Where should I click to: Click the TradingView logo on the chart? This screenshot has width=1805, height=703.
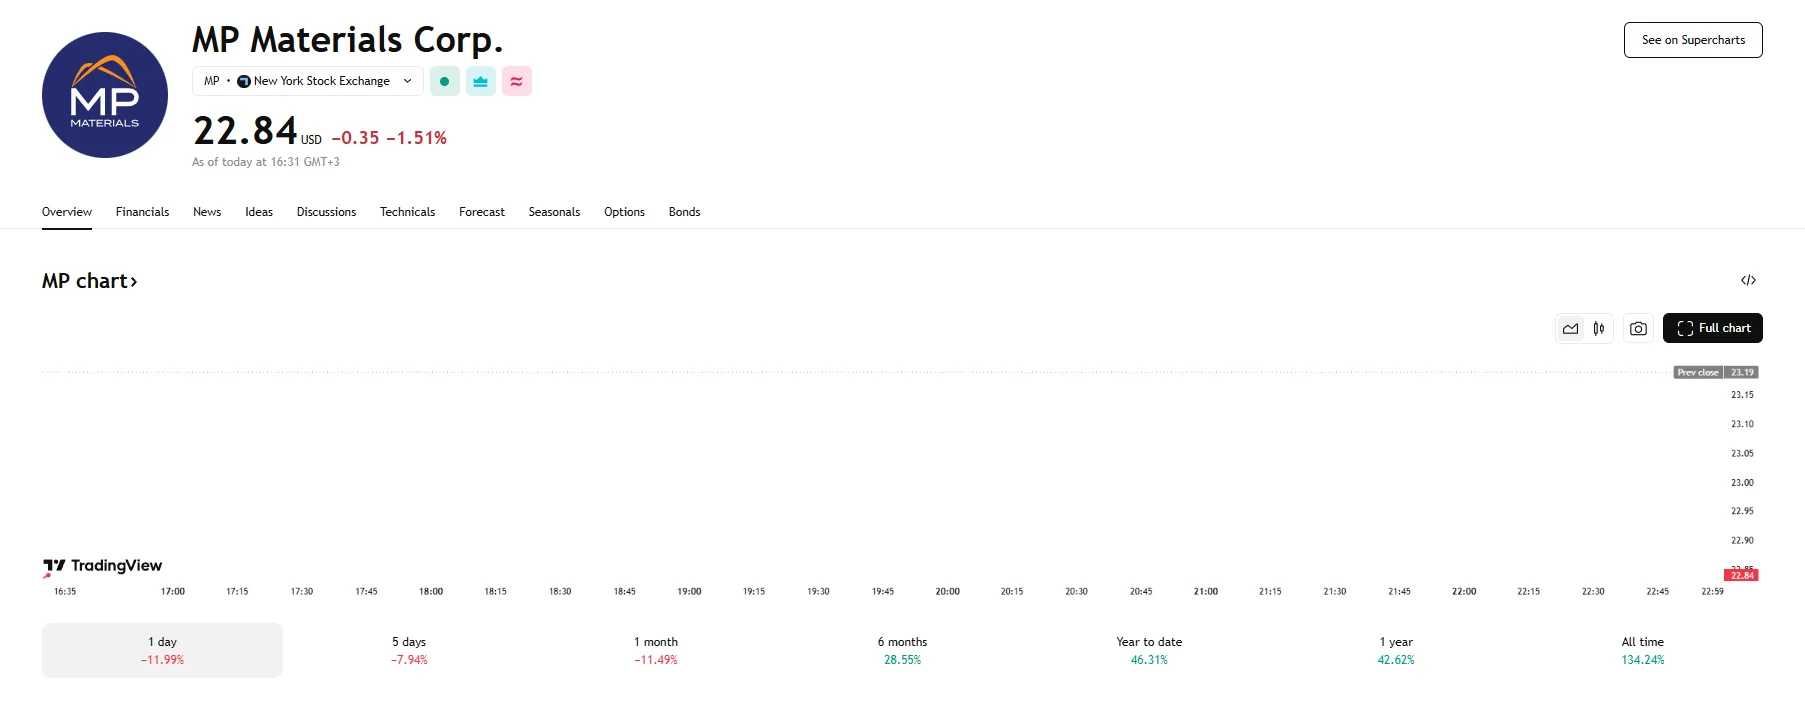103,566
